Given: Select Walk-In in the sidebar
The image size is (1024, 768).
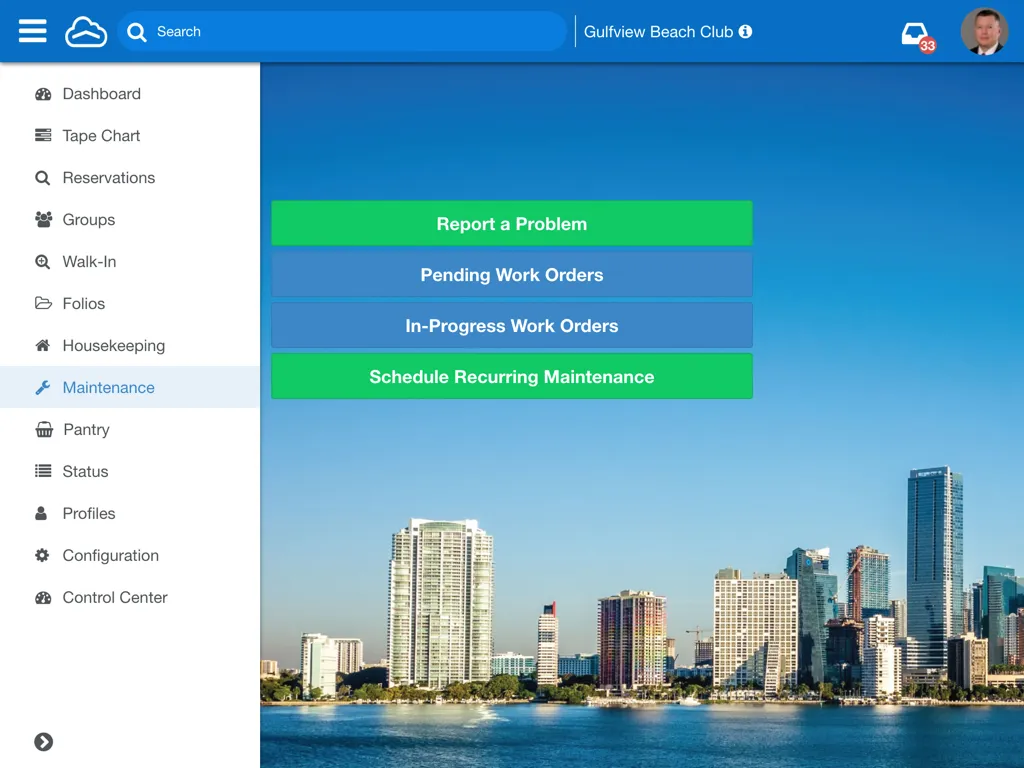Looking at the screenshot, I should click(130, 262).
